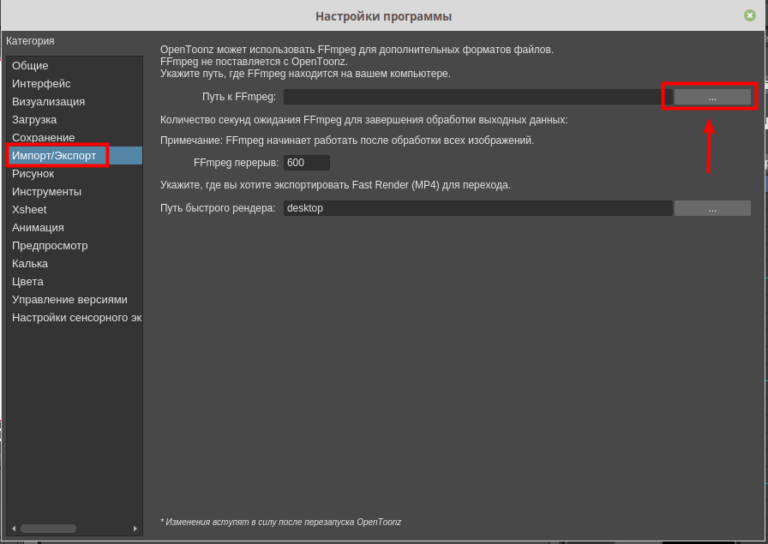Click the category list left scroll arrow

(x=14, y=529)
